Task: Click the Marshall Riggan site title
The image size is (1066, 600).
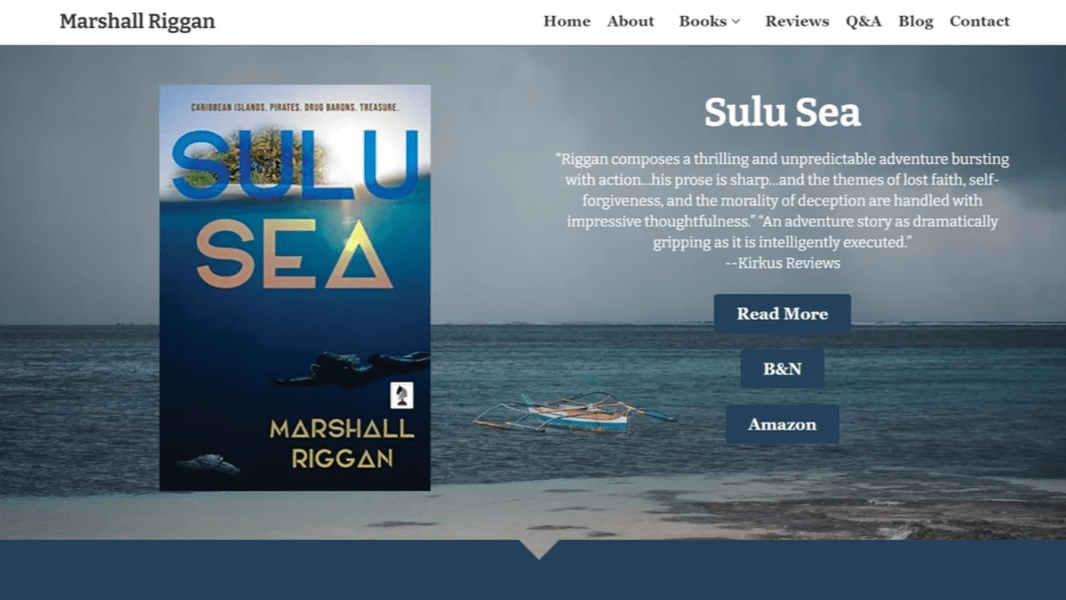Action: point(137,21)
